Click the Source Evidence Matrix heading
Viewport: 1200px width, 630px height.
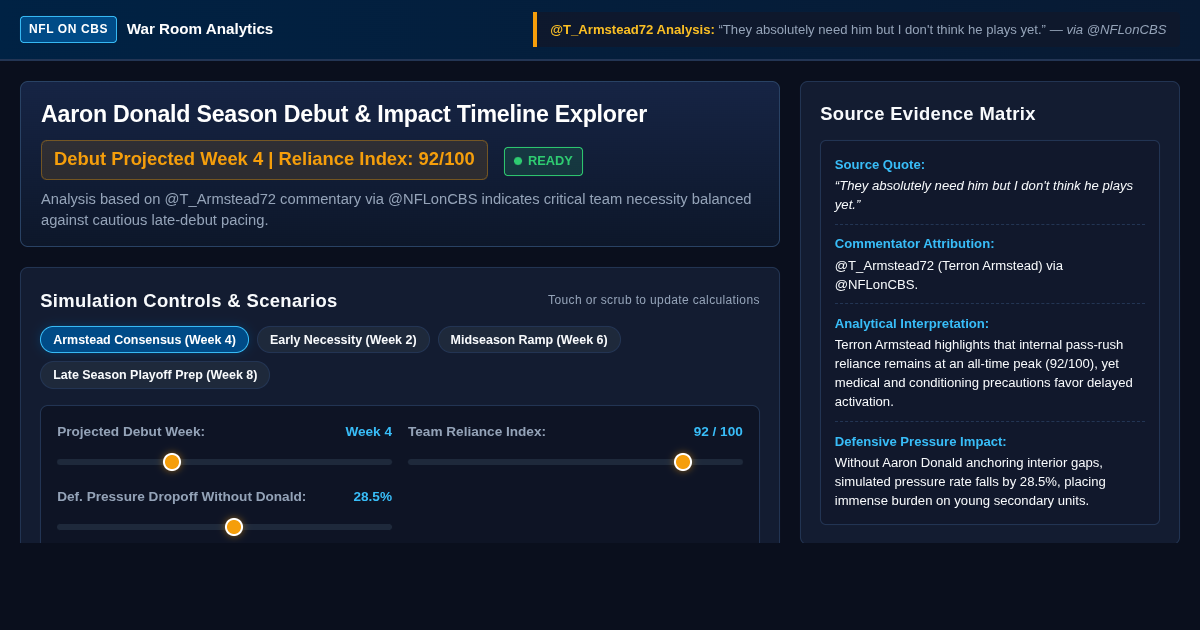pos(928,114)
